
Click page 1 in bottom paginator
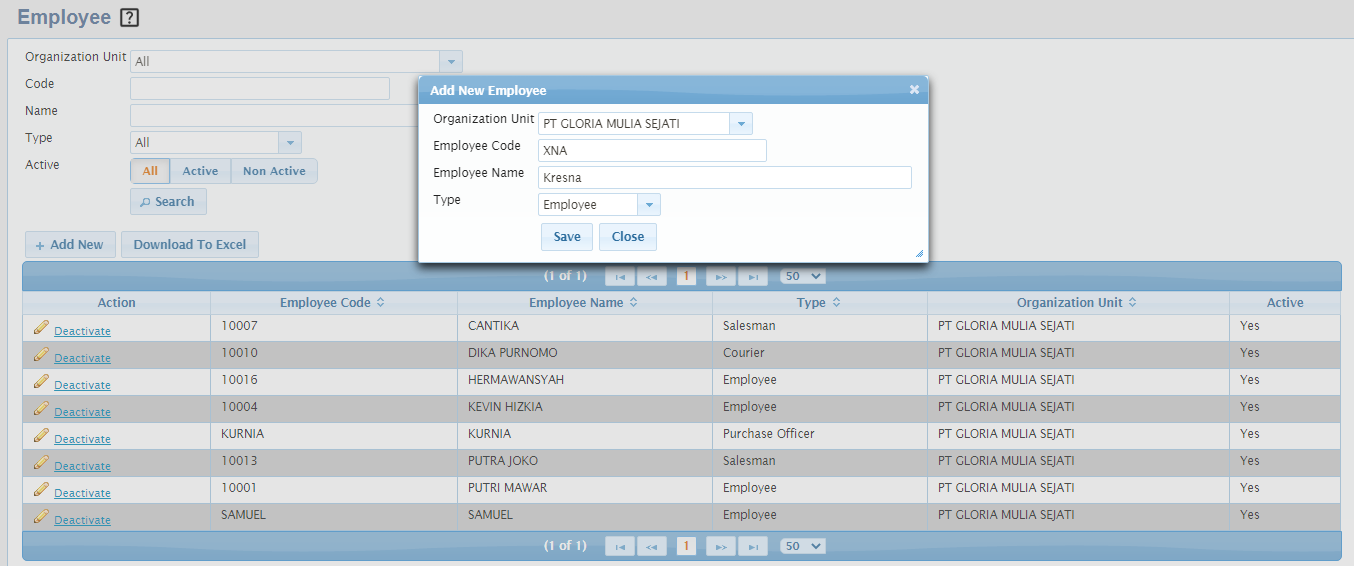(686, 546)
